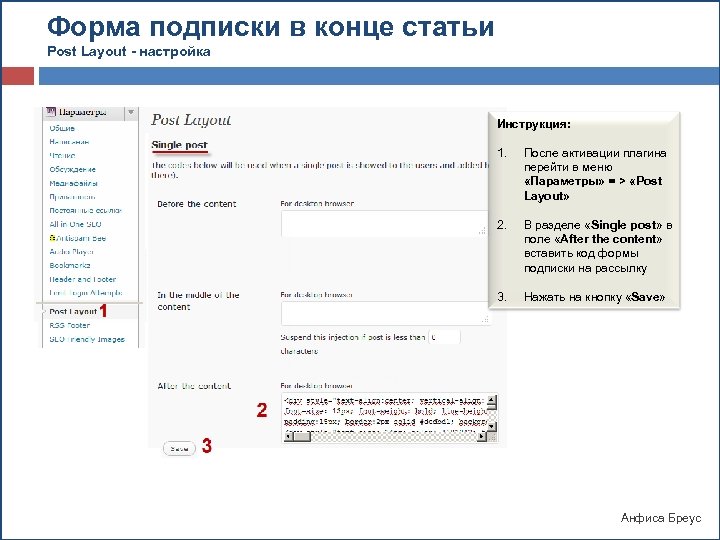
Task: Click the 'Single post' section heading
Action: [x=180, y=145]
